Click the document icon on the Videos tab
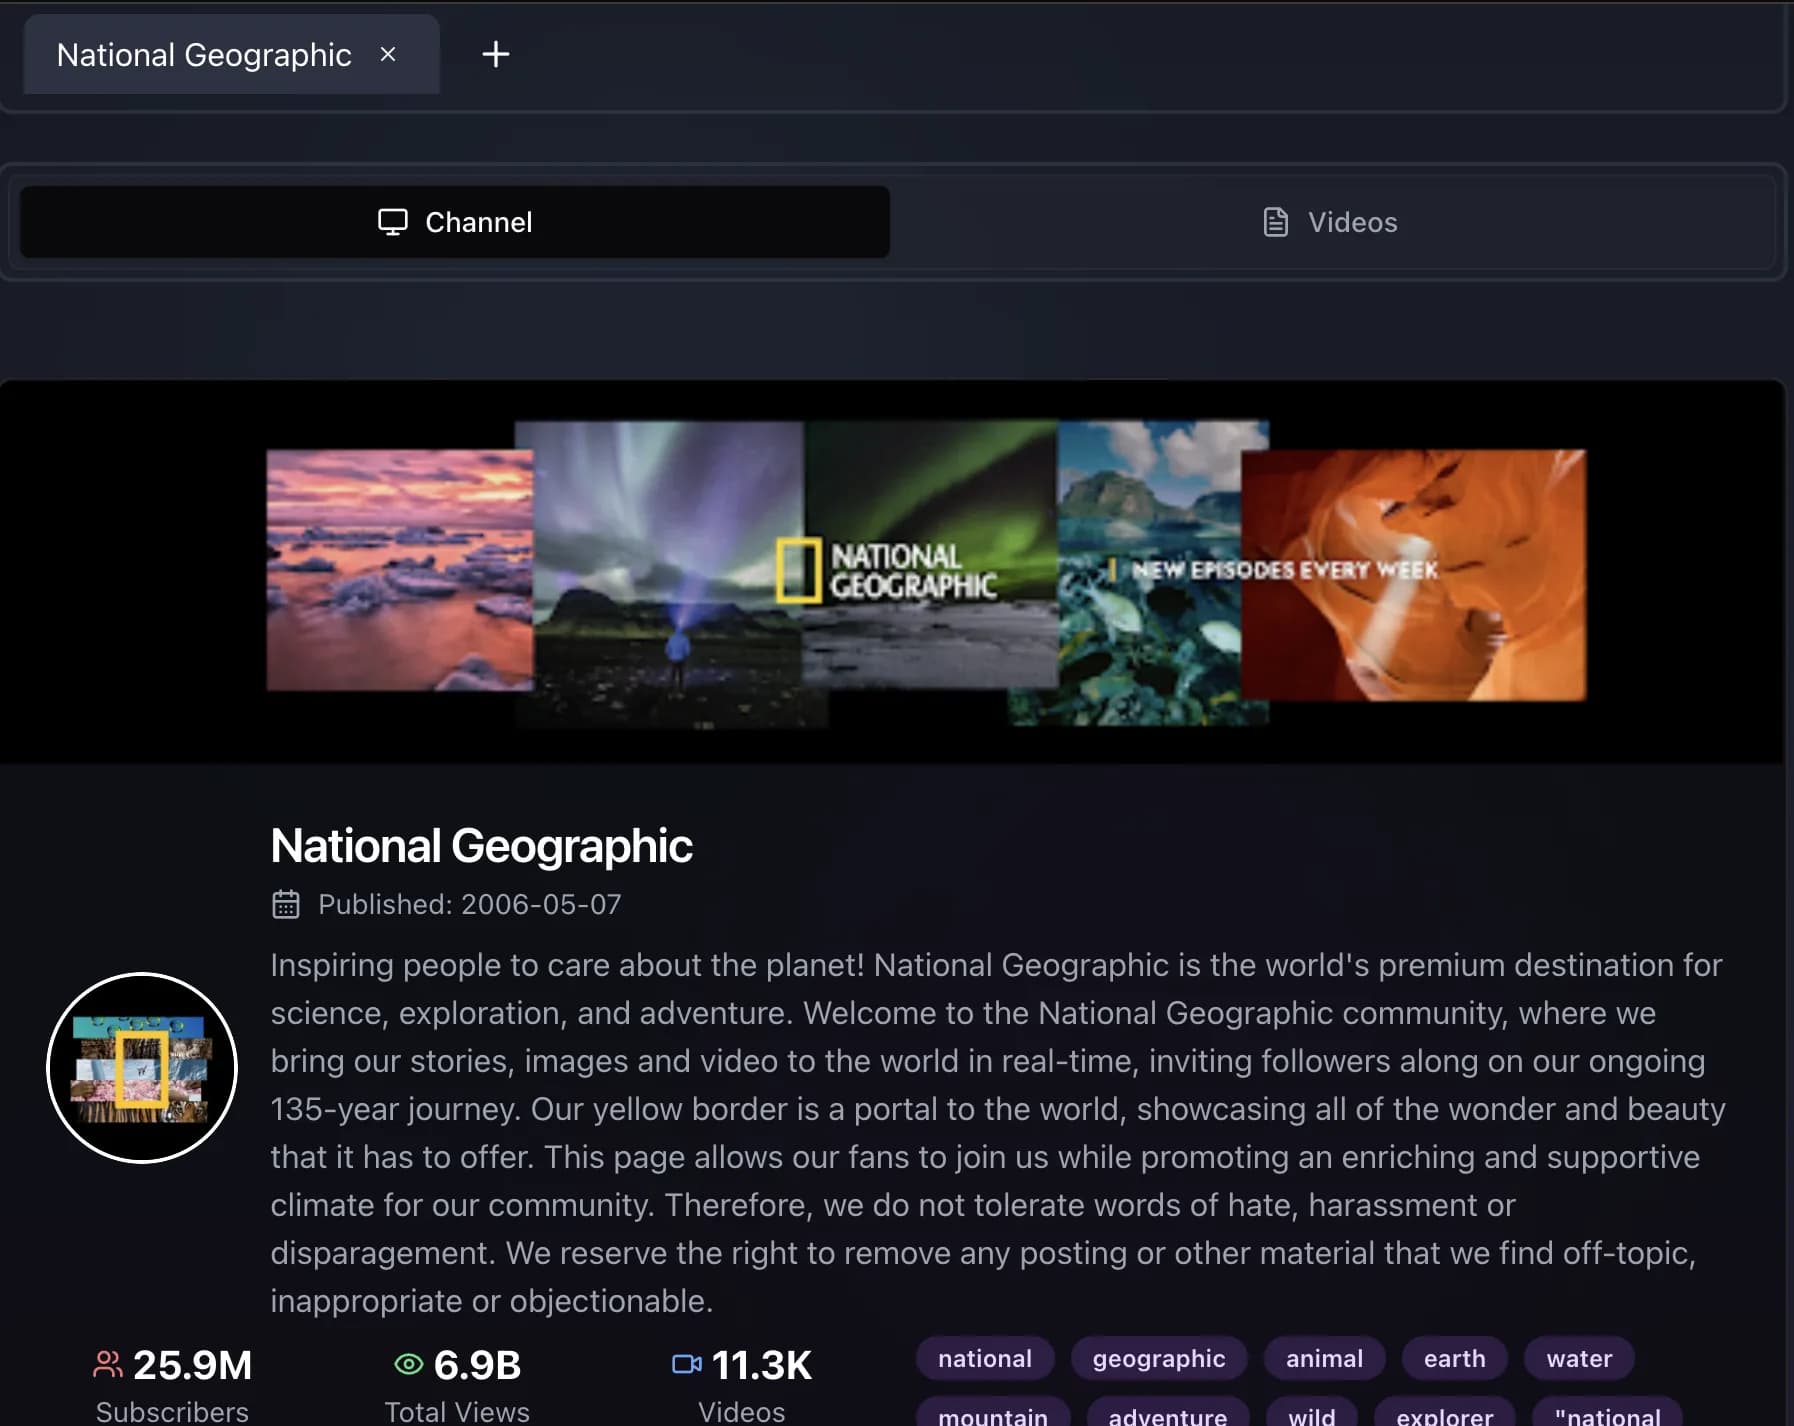This screenshot has height=1426, width=1794. tap(1275, 221)
